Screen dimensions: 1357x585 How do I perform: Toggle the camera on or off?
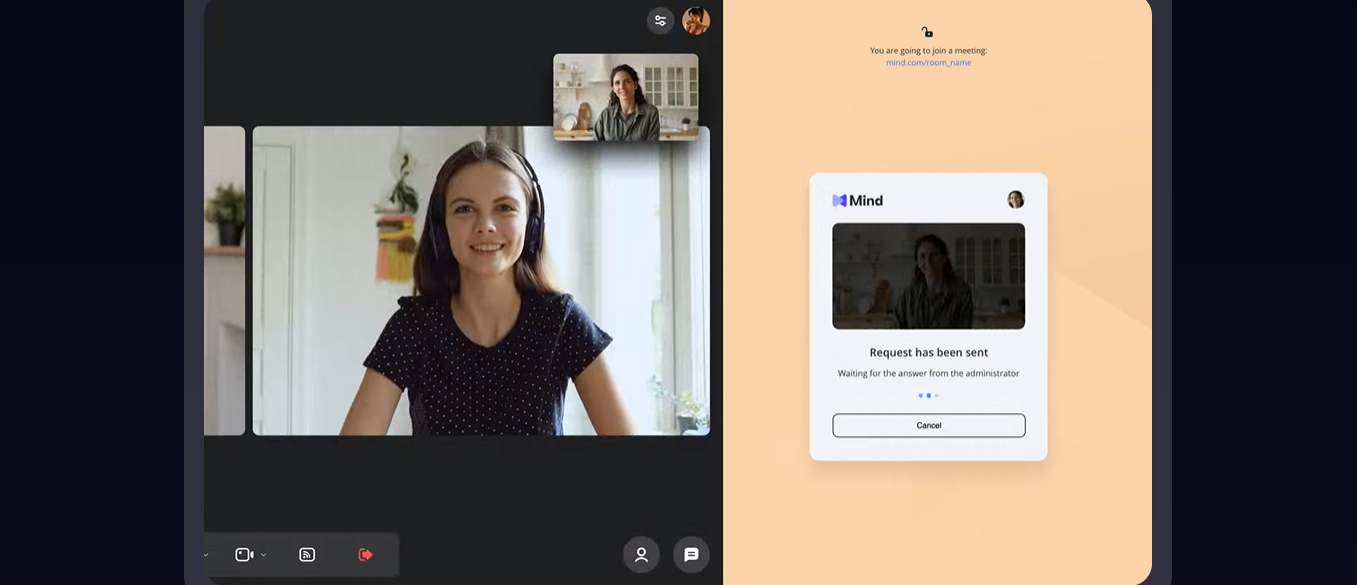tap(244, 555)
